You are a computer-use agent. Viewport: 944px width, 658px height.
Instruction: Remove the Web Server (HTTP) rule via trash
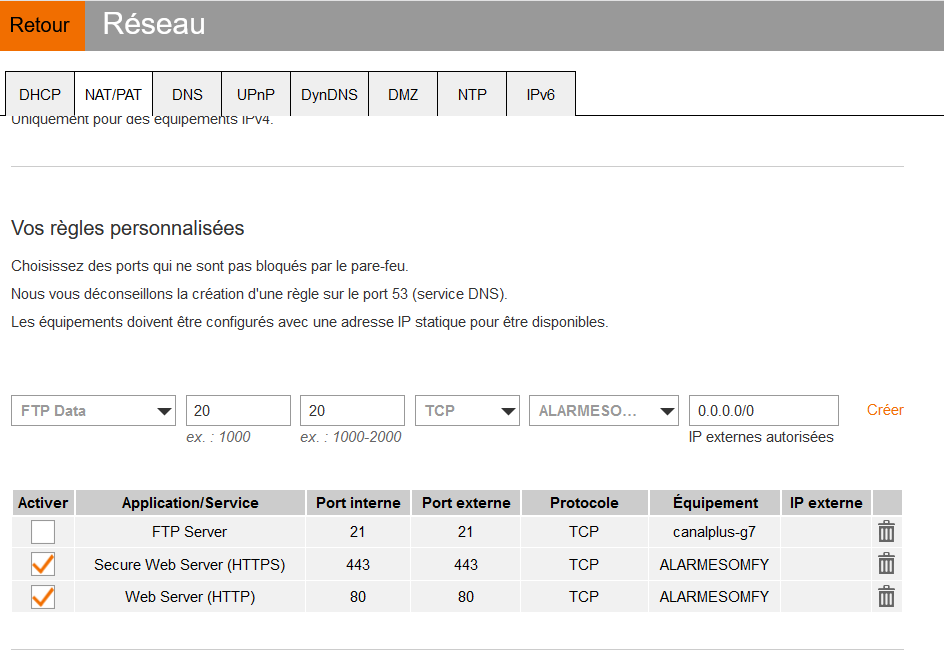[886, 597]
